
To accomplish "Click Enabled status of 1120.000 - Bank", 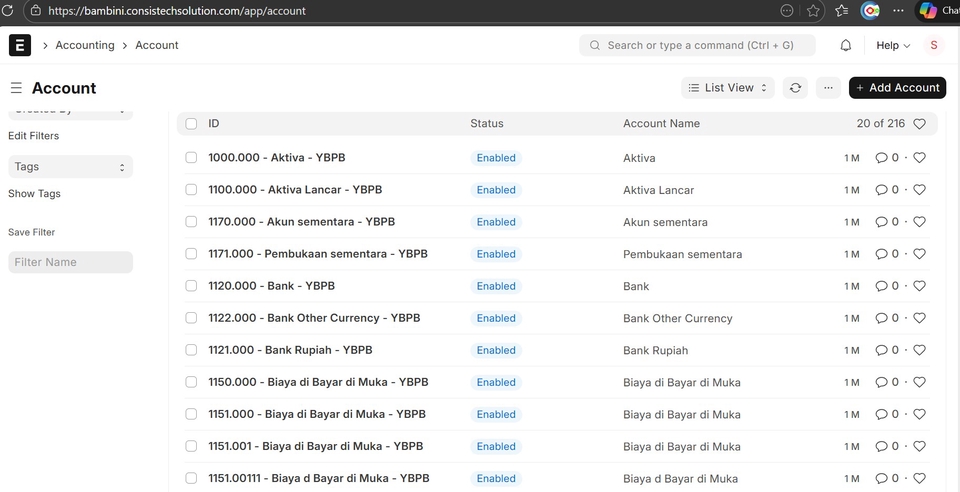I will [x=496, y=286].
